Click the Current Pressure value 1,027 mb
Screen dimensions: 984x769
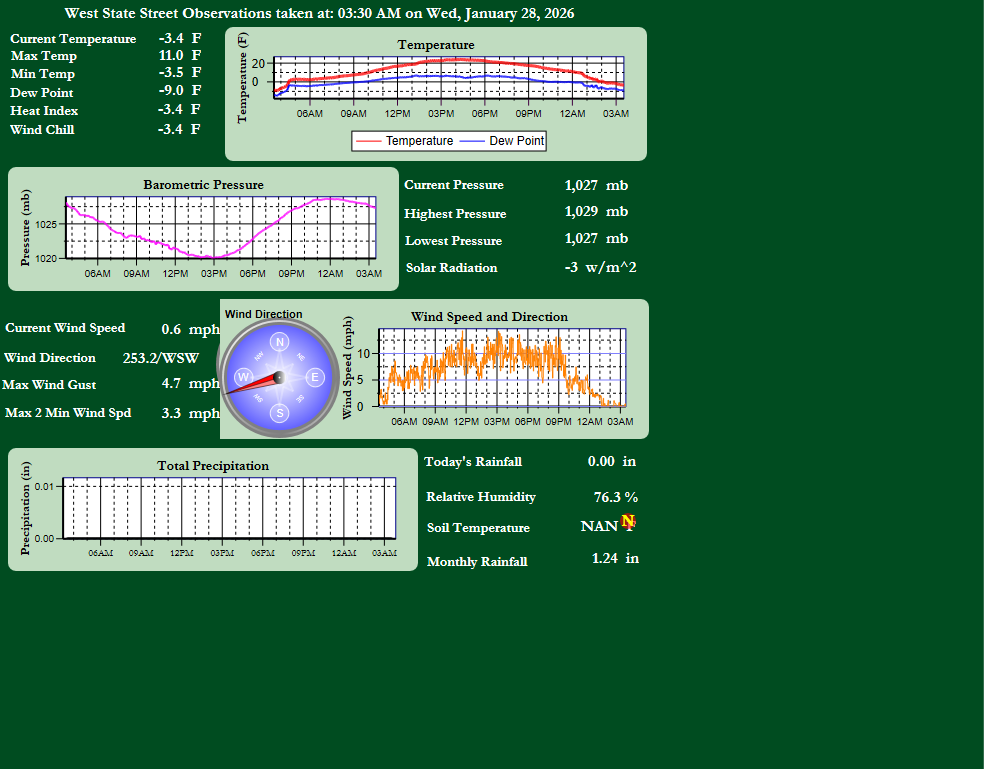(596, 185)
